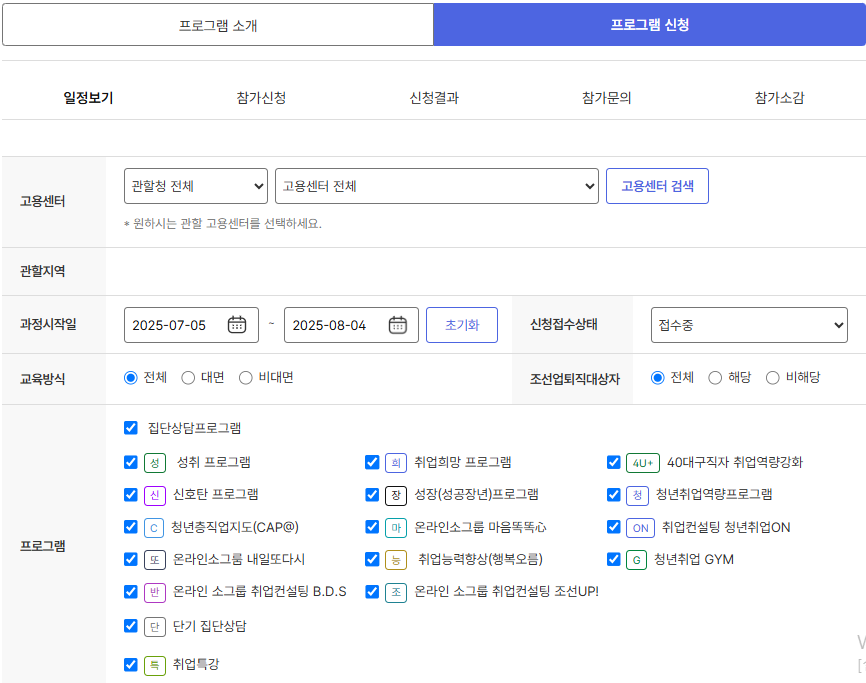
Task: Click the 취업컨설팅 청년취업ON label
Action: [726, 527]
